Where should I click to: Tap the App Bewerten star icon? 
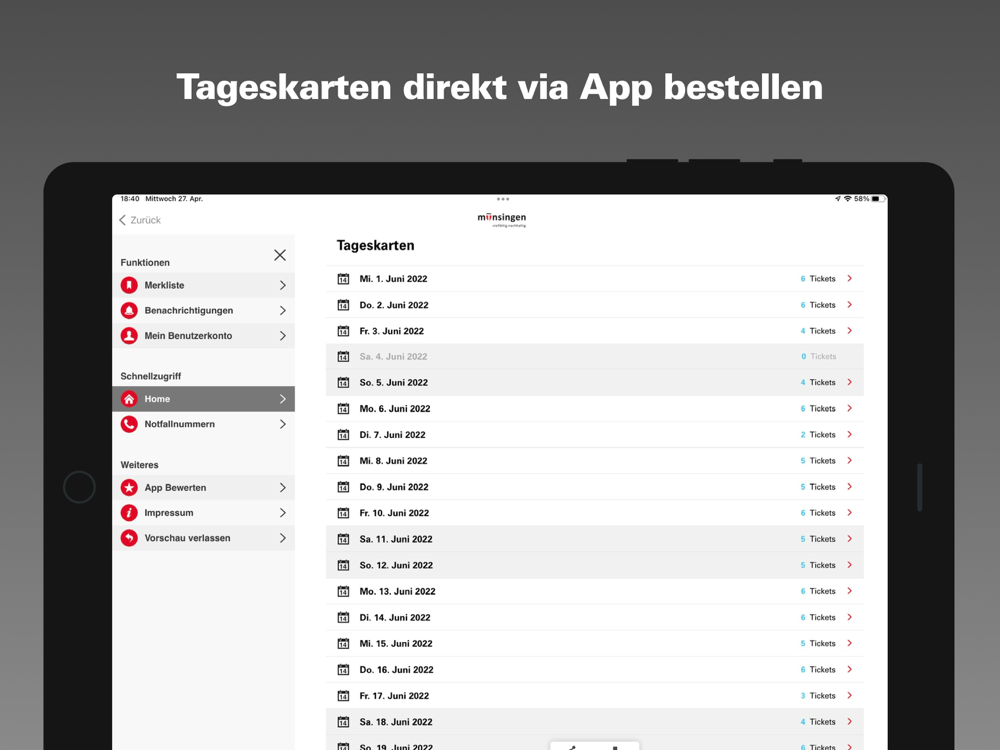point(129,487)
